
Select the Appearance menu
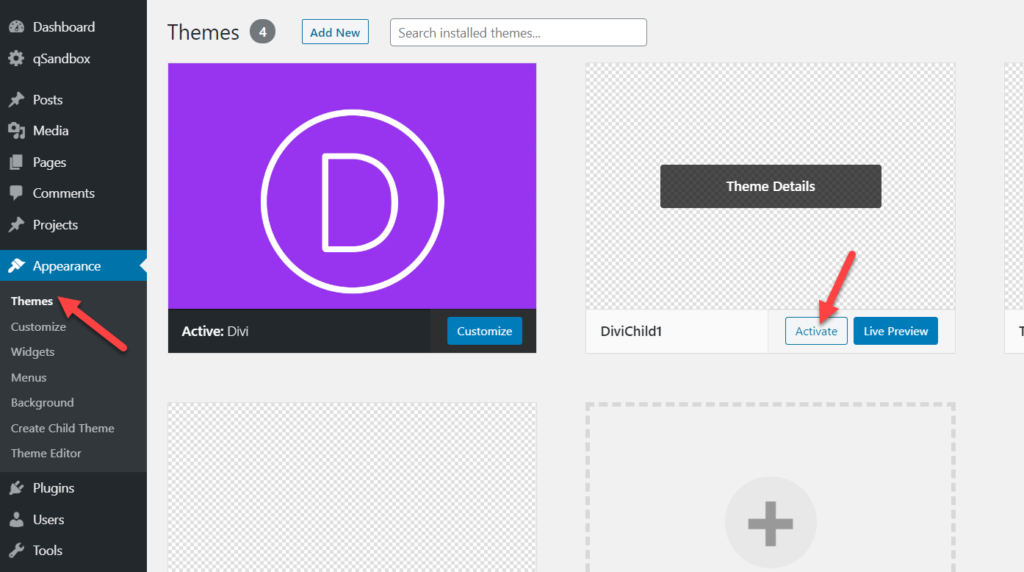pyautogui.click(x=73, y=266)
